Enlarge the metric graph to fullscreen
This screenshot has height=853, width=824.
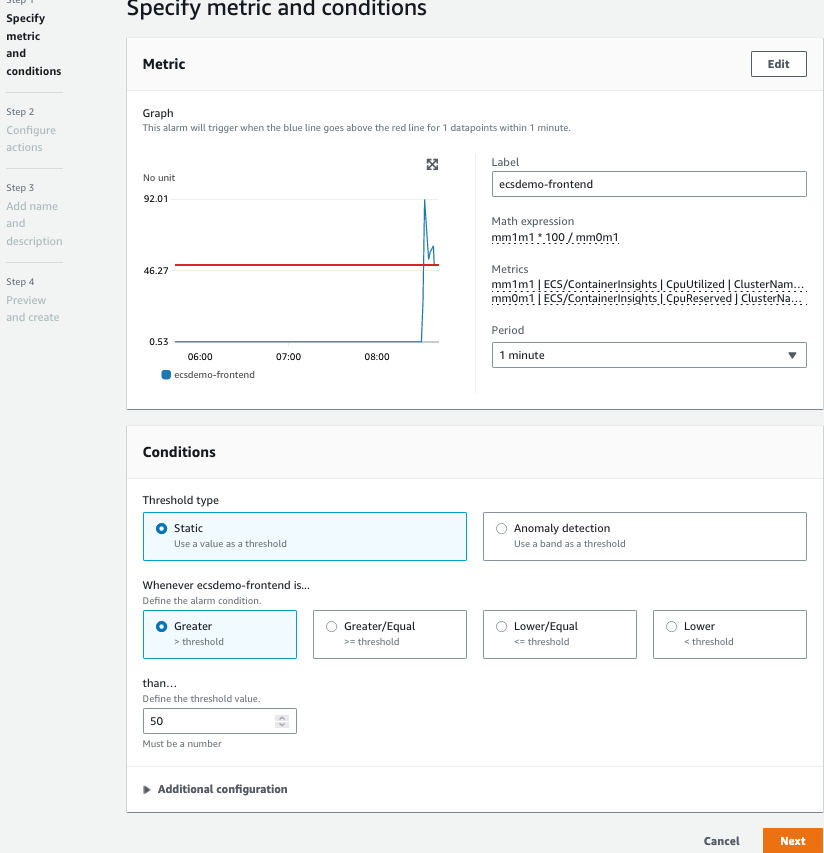(x=432, y=165)
